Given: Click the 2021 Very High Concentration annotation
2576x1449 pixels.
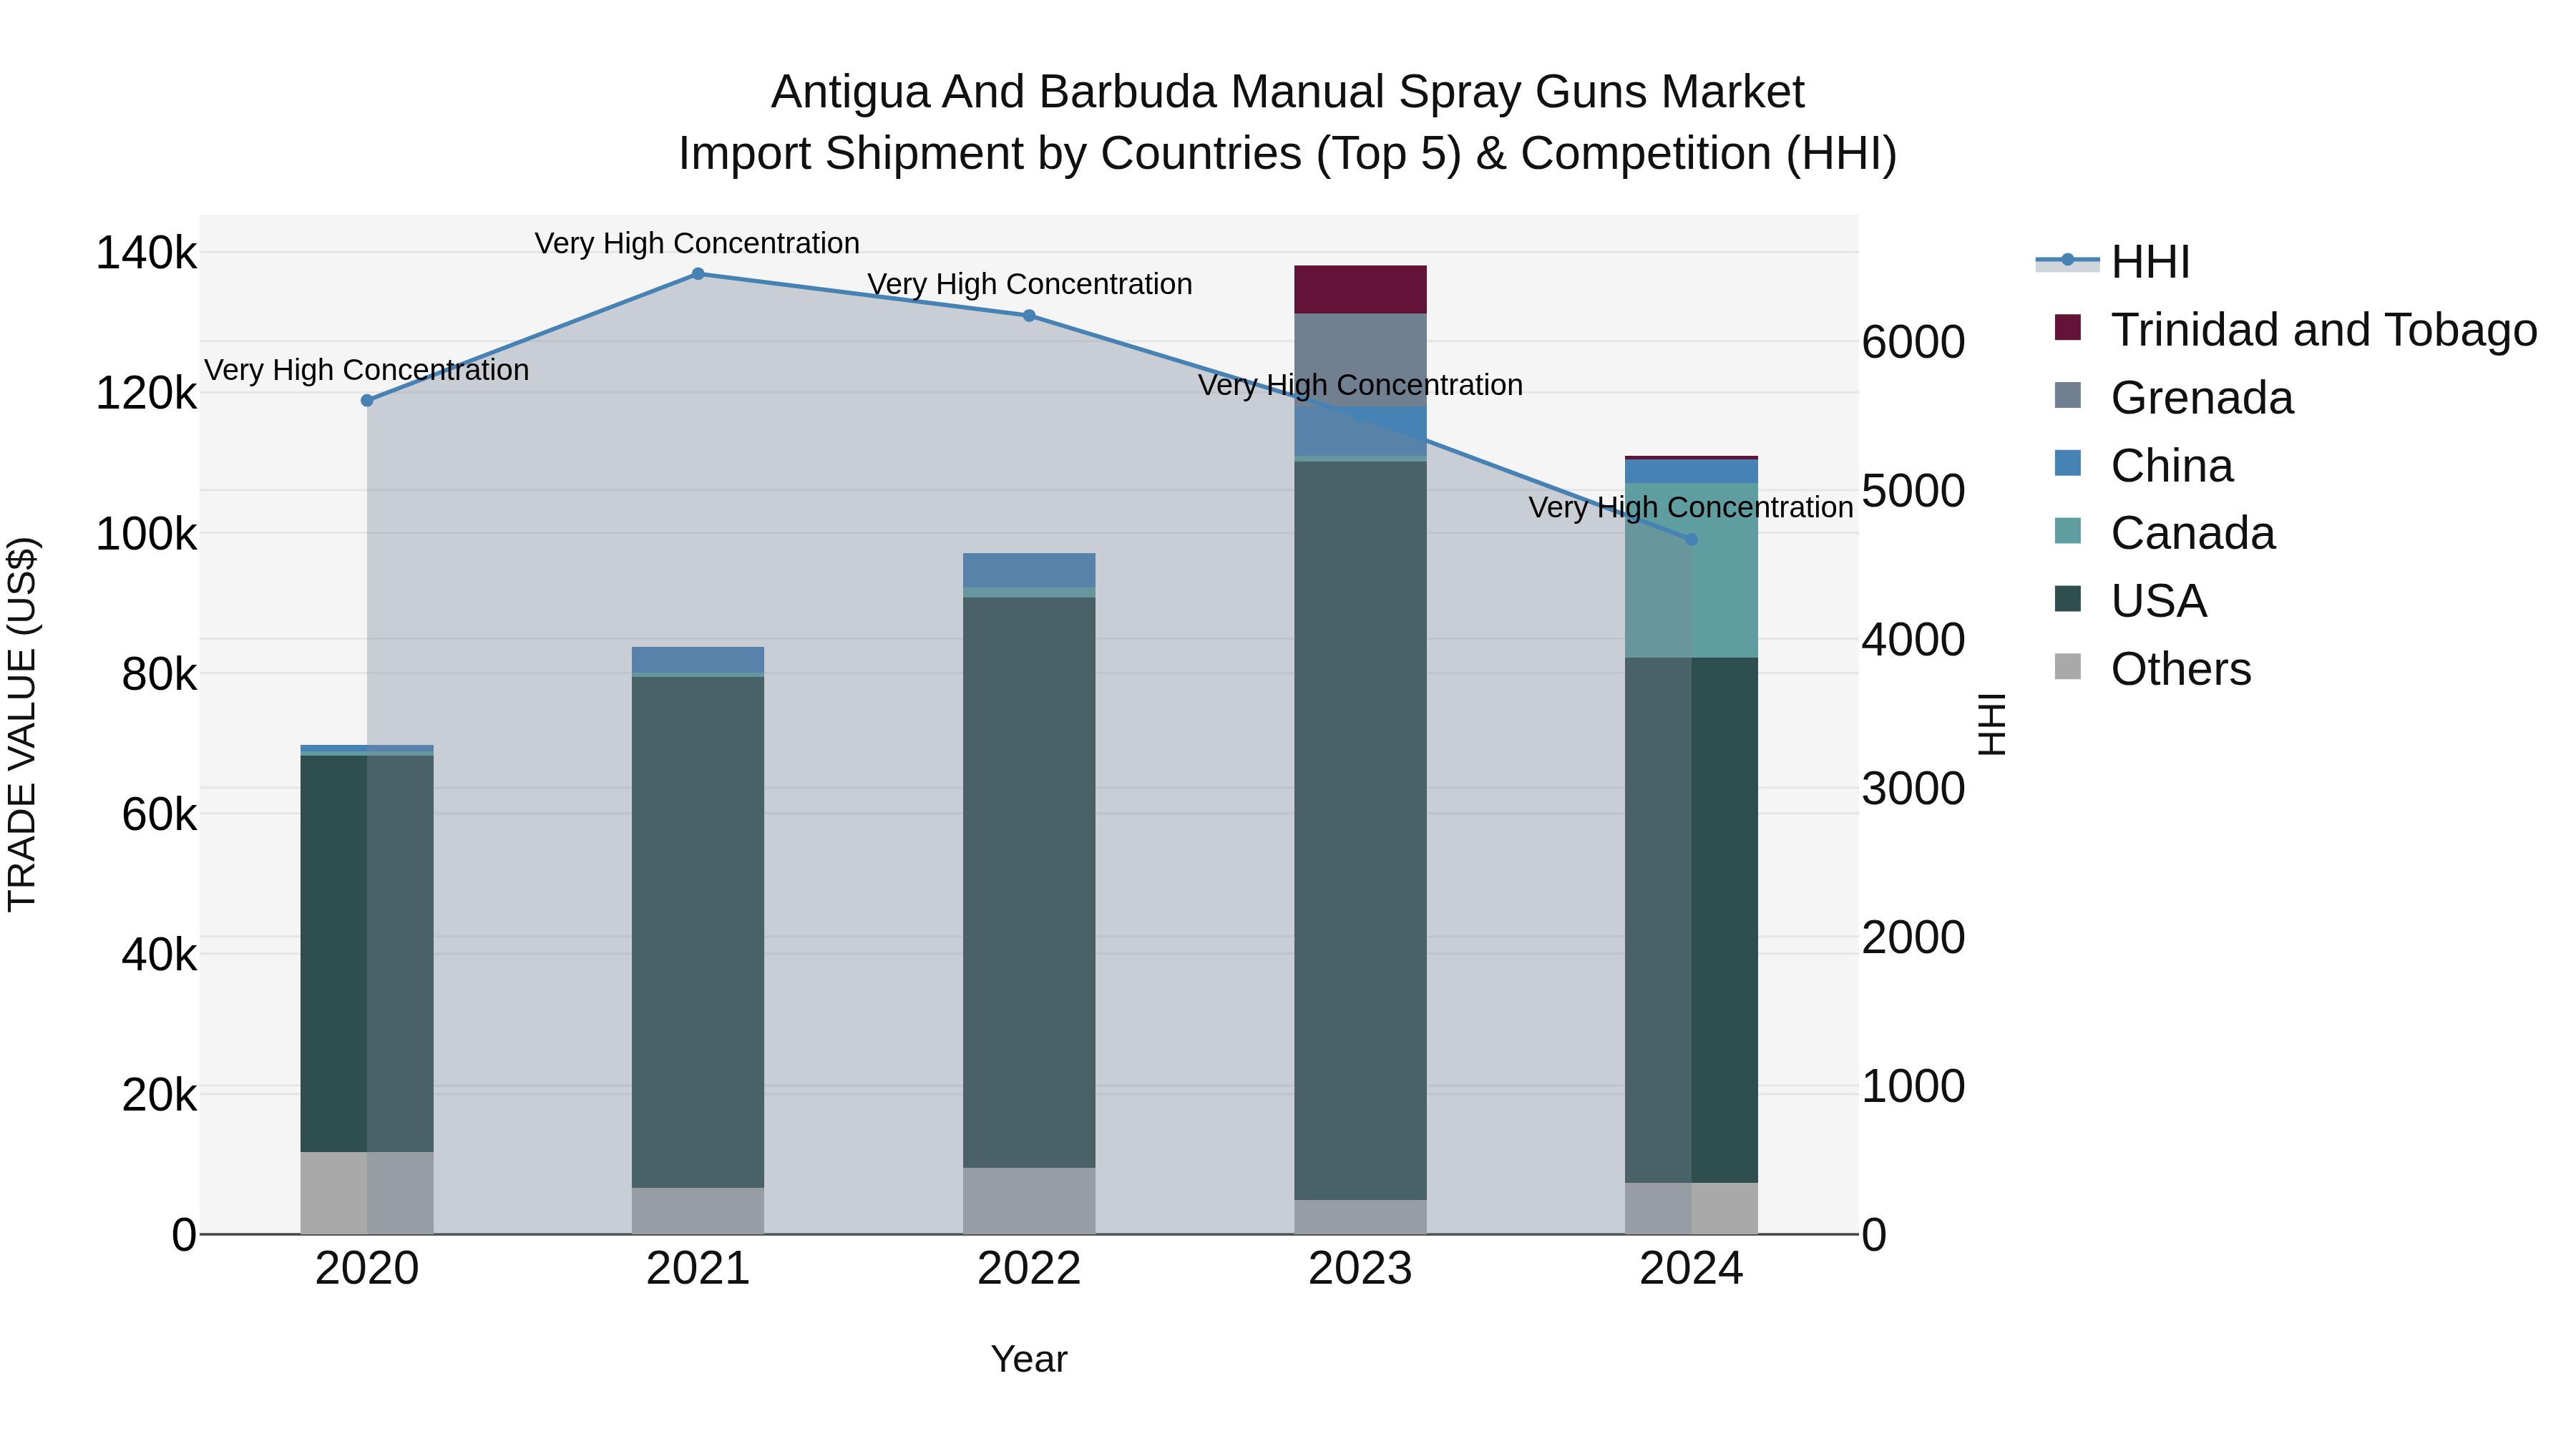Looking at the screenshot, I should (697, 243).
